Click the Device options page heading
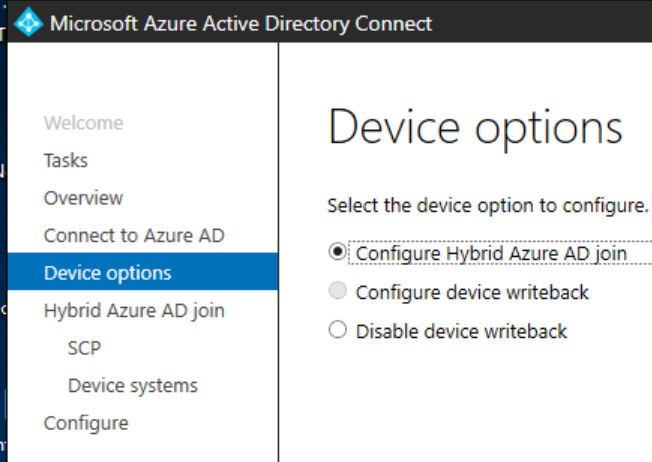652x462 pixels. coord(475,127)
